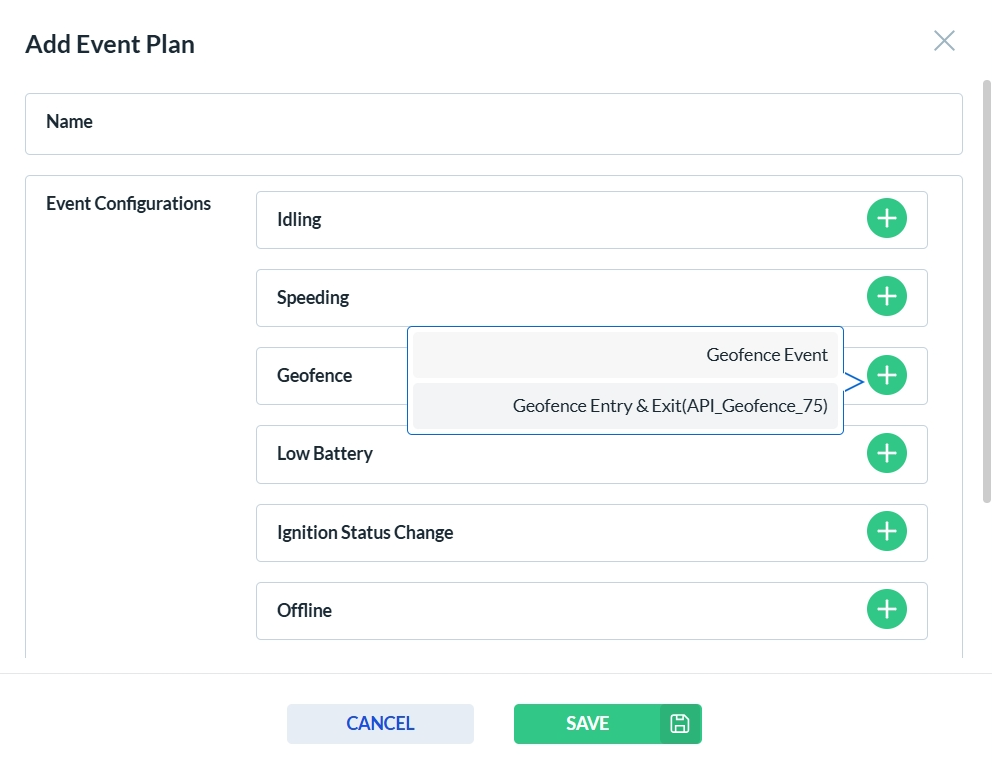The width and height of the screenshot is (992, 767).
Task: Close the Add Event Plan dialog
Action: pos(944,41)
